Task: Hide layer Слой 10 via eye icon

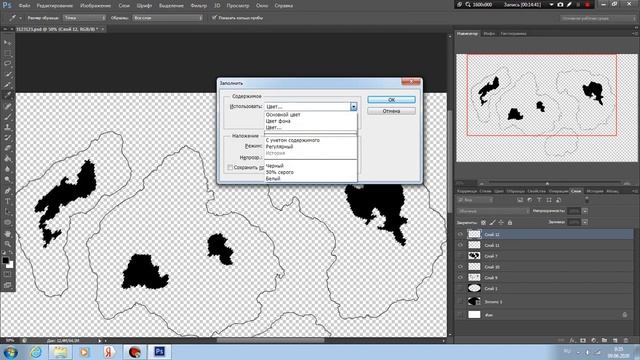Action: point(460,267)
